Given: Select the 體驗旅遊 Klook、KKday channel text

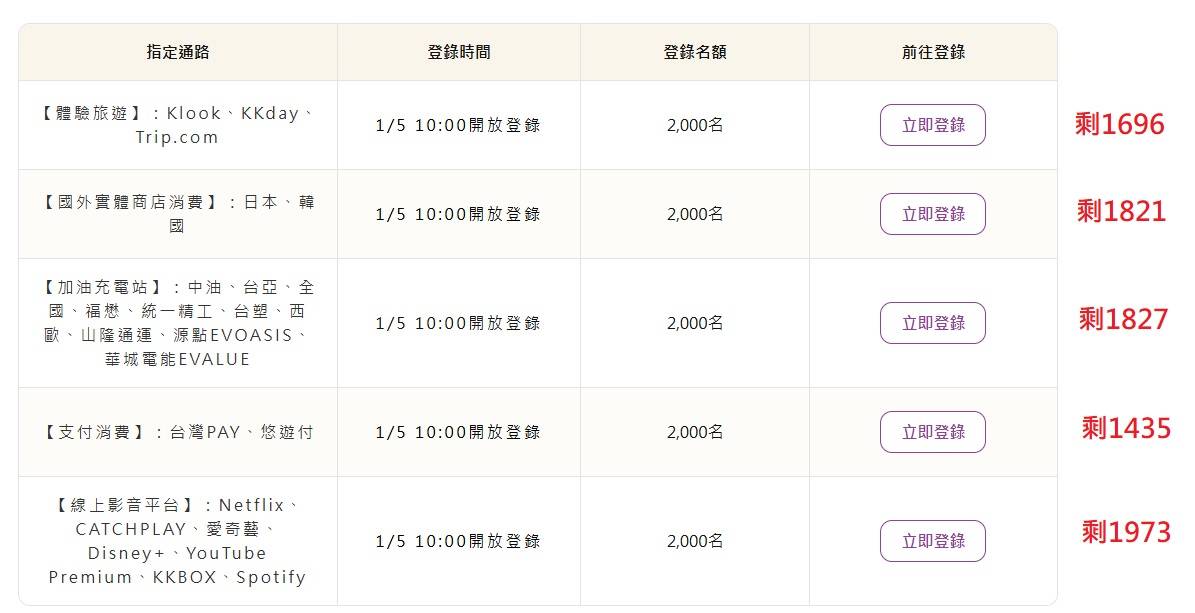Looking at the screenshot, I should click(x=178, y=125).
